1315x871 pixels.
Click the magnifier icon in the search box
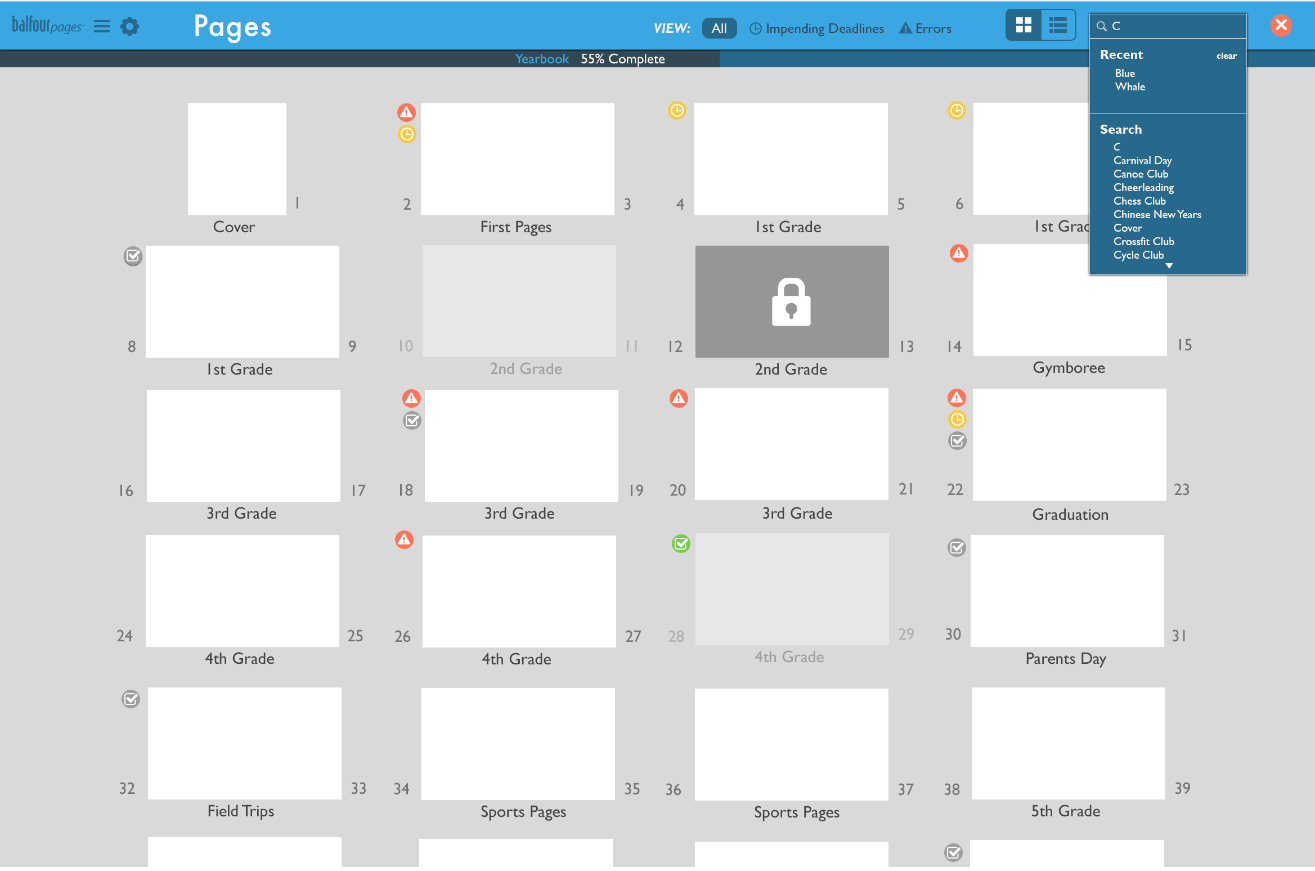(x=1102, y=27)
